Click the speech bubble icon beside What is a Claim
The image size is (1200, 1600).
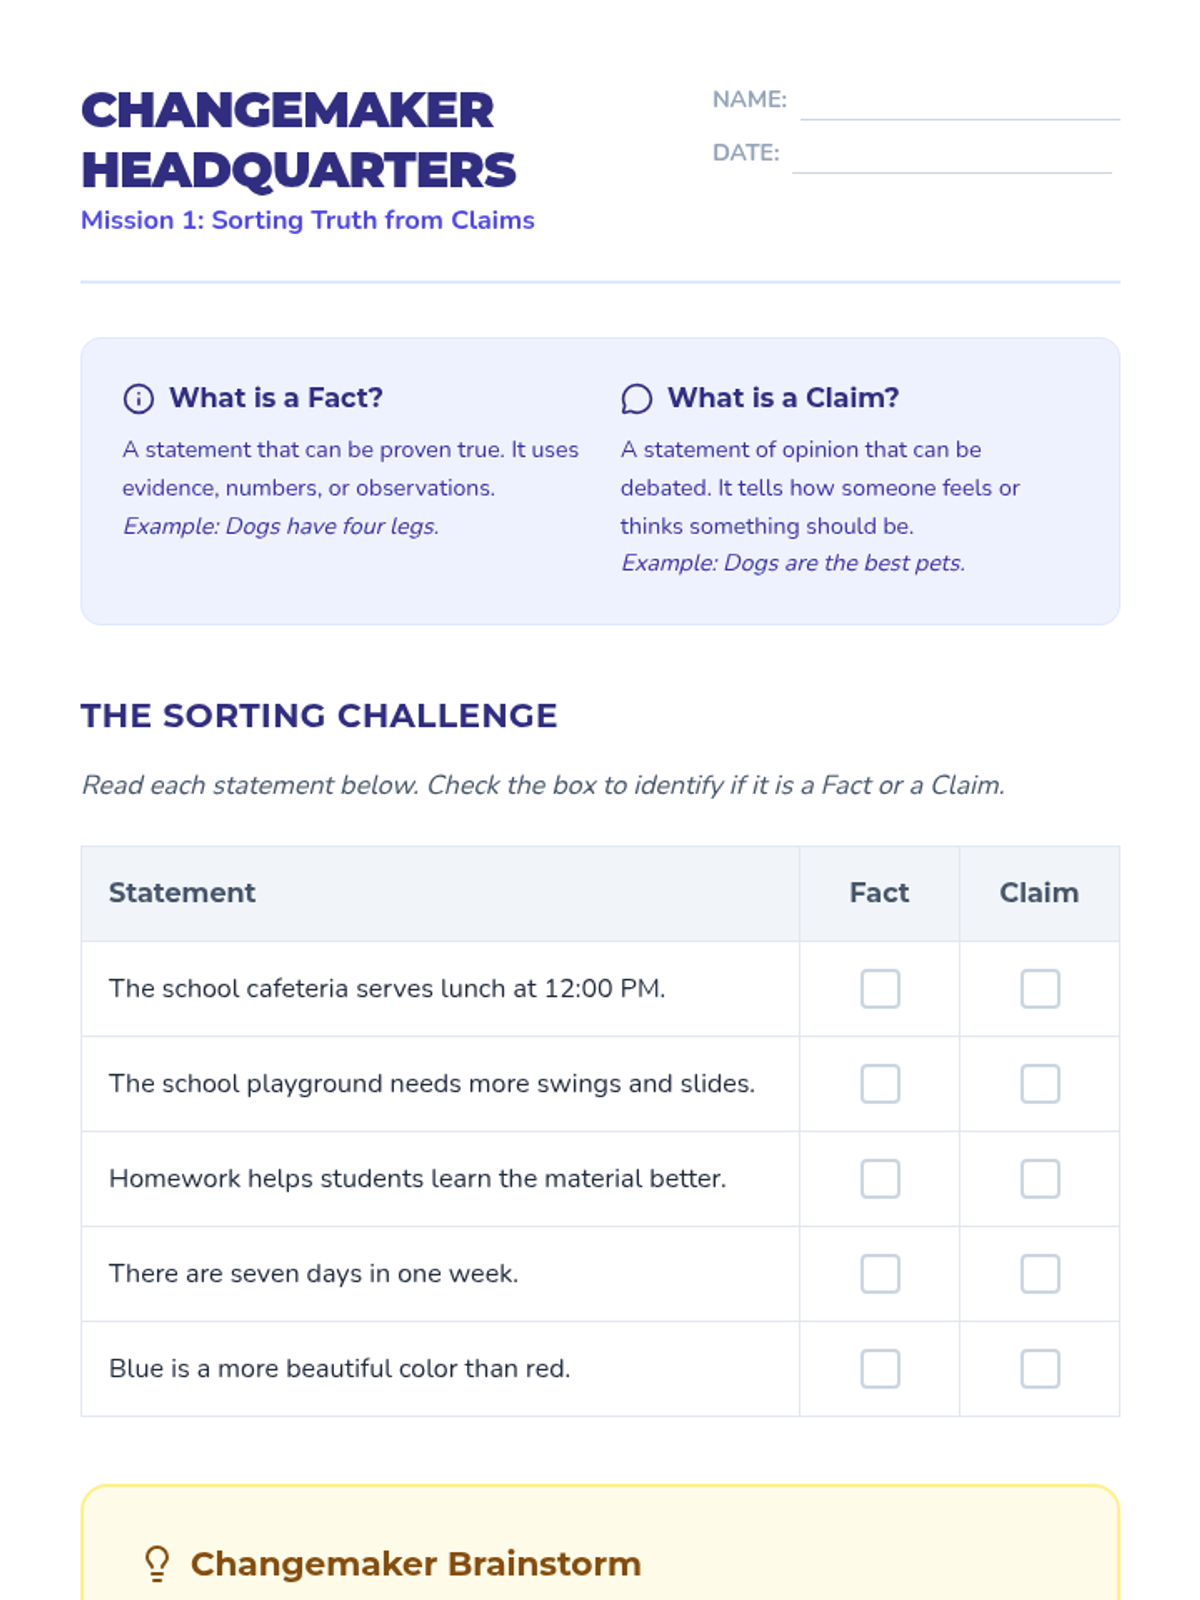pyautogui.click(x=636, y=399)
